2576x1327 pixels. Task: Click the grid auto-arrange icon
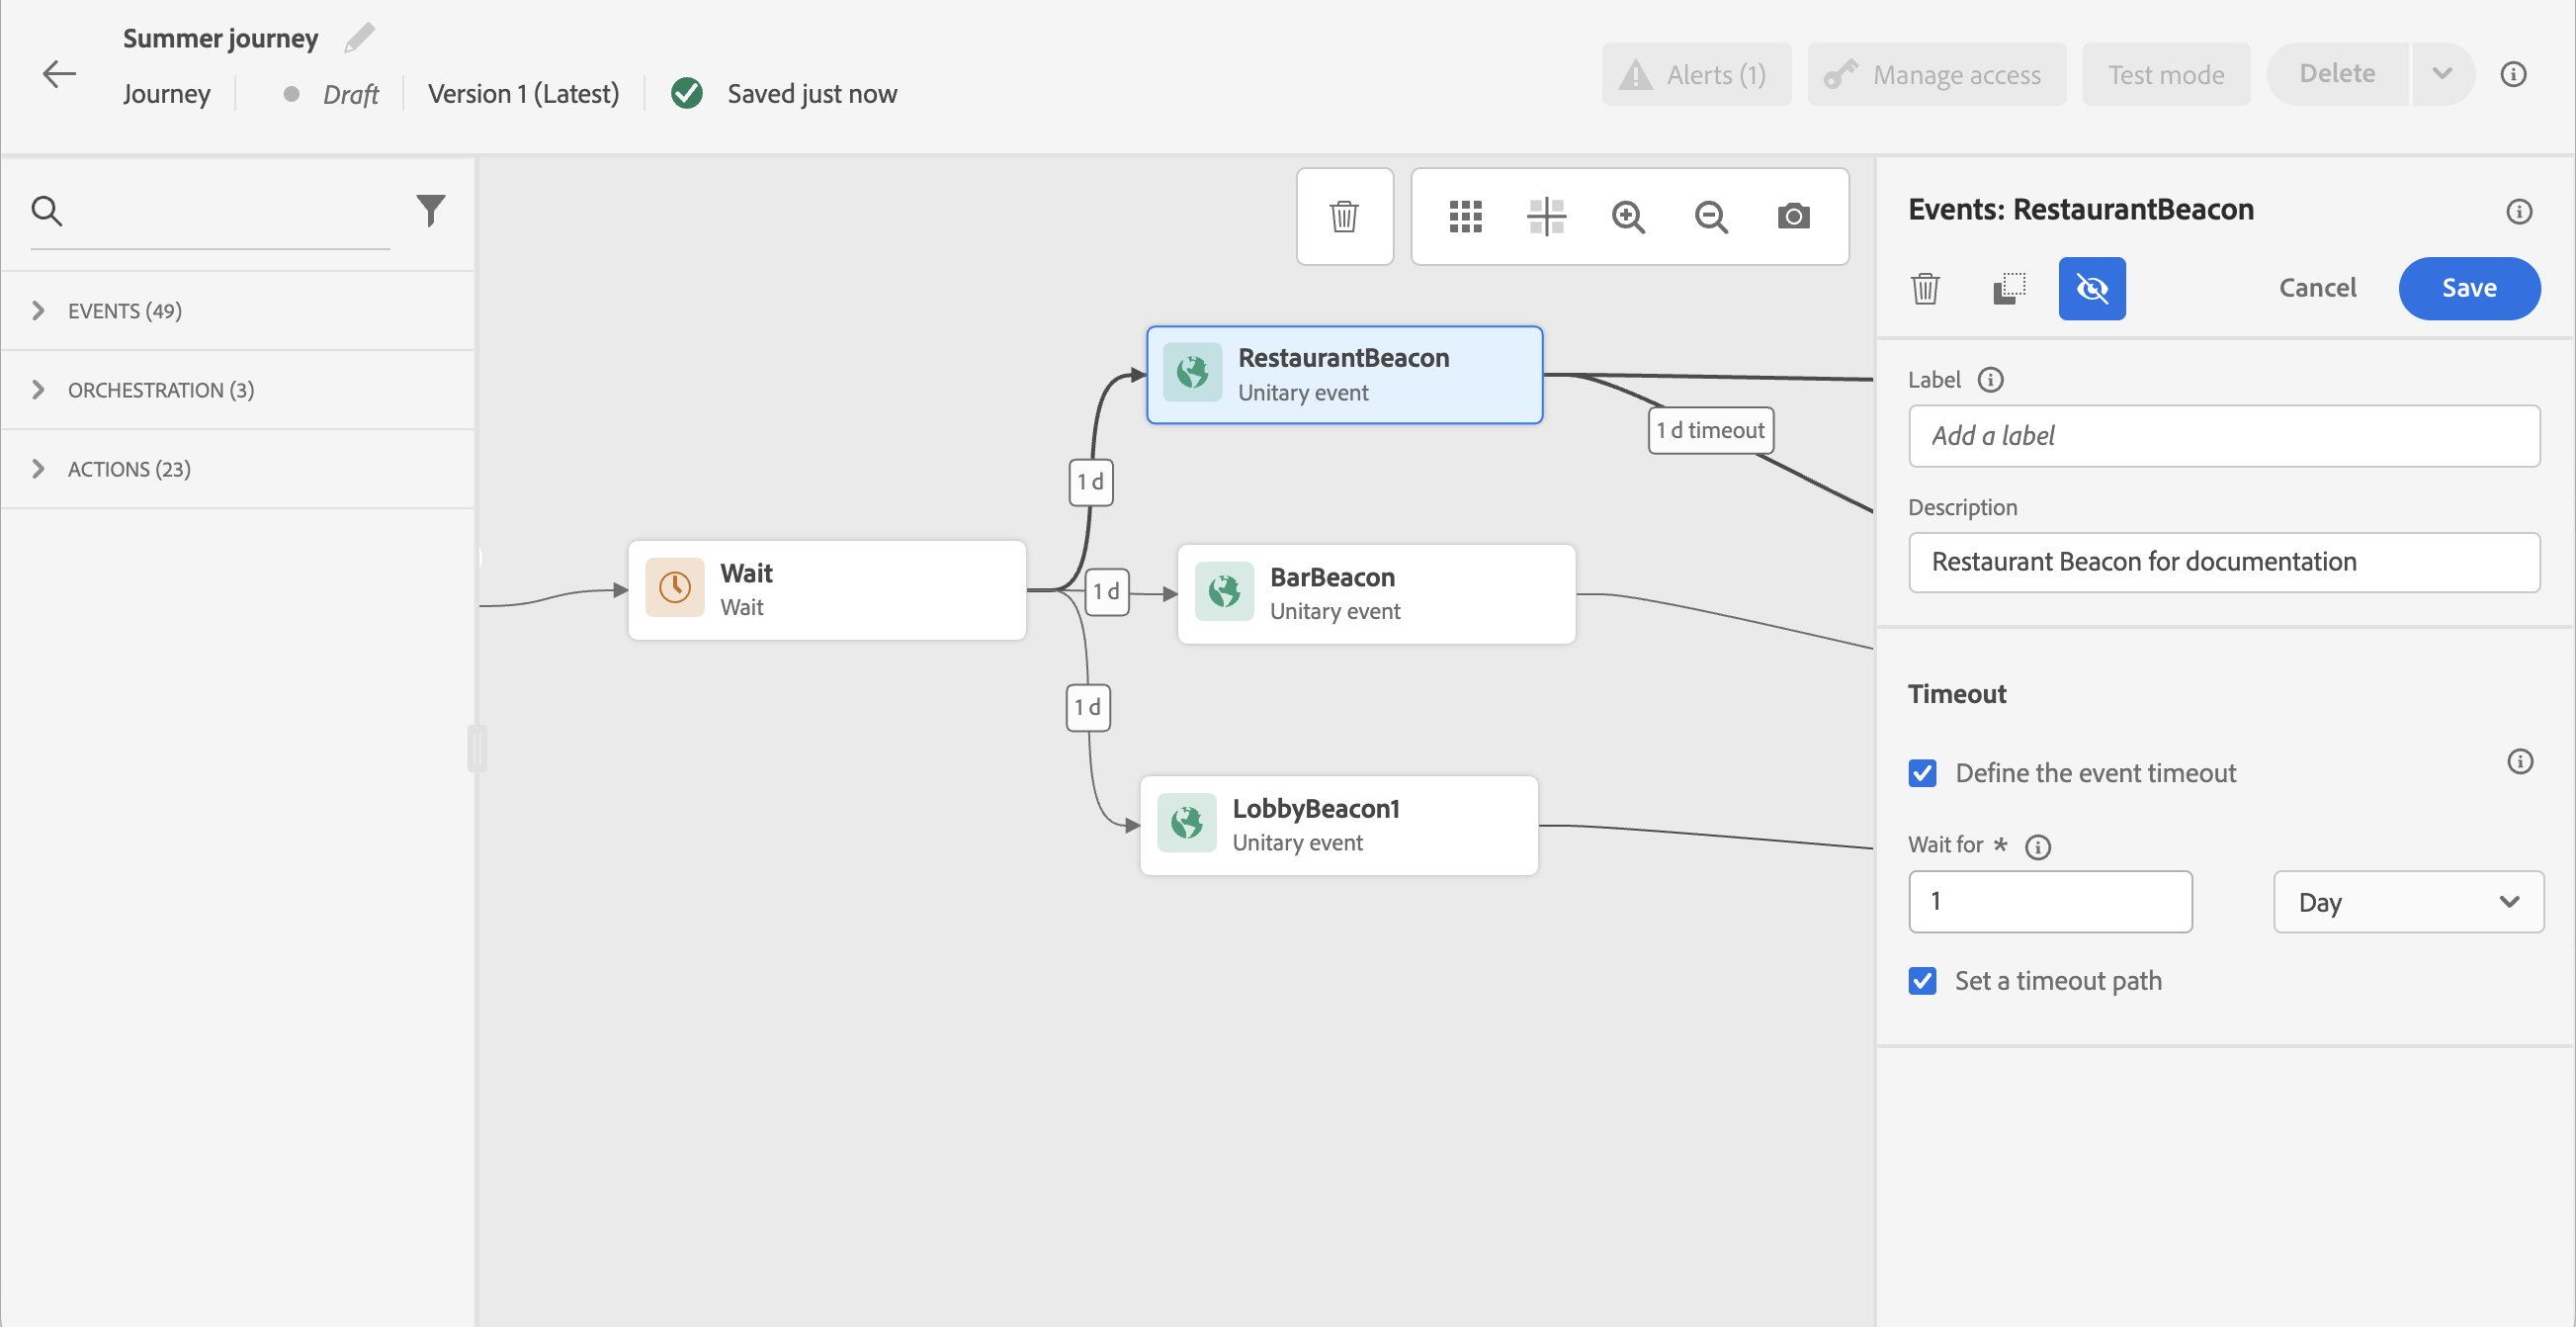click(1465, 216)
